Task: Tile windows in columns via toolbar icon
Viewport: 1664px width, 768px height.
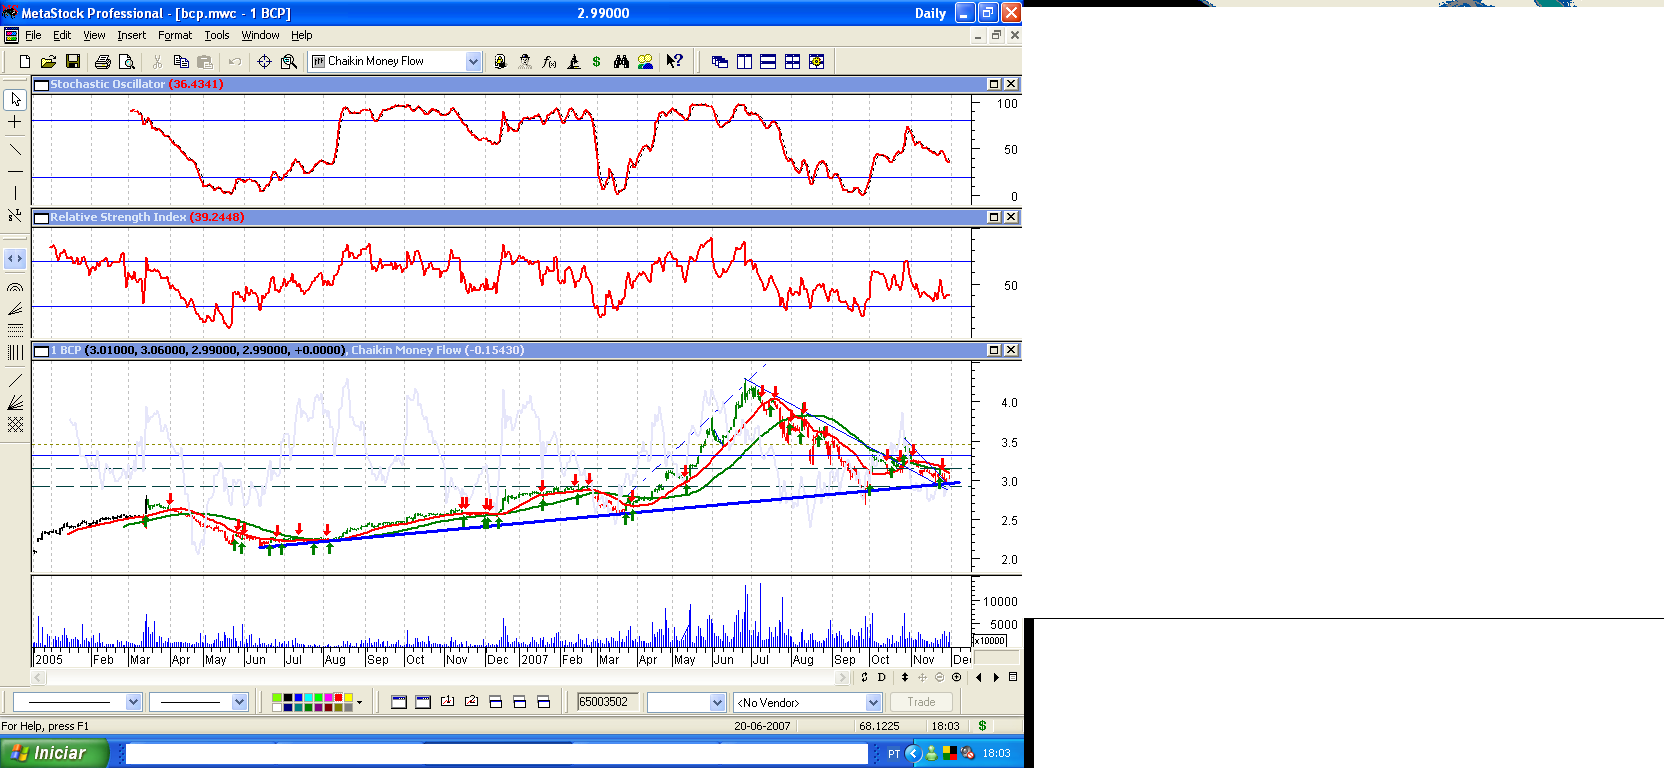Action: coord(744,62)
